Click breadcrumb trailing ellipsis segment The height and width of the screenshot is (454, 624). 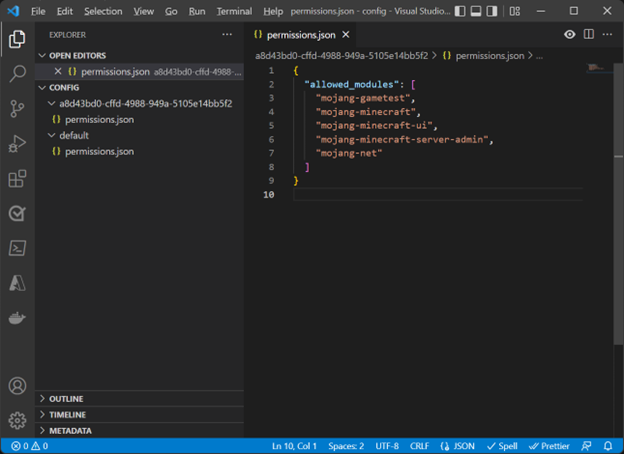pyautogui.click(x=539, y=56)
